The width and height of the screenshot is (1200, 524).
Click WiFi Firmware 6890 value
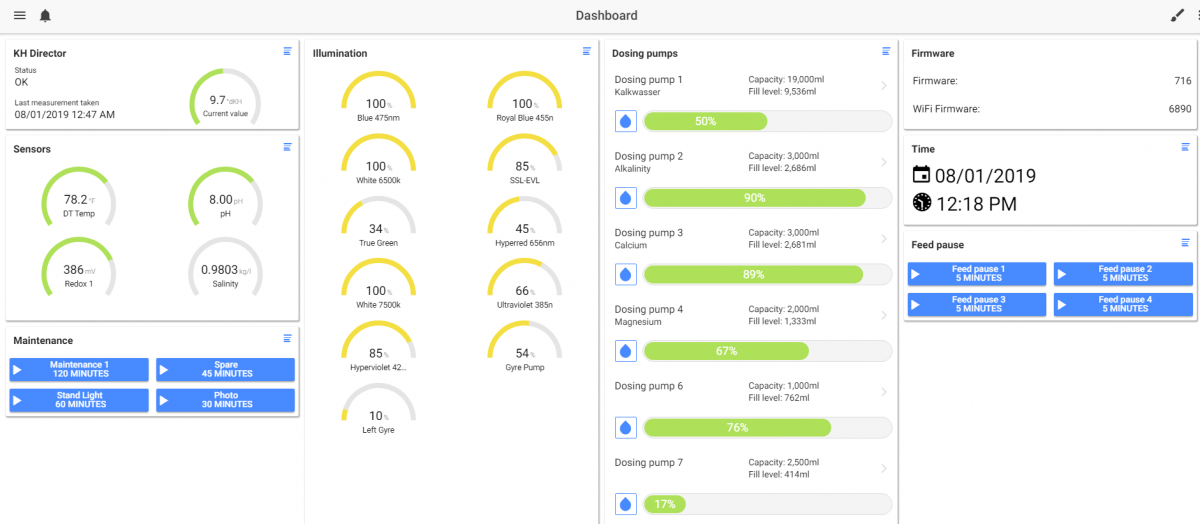click(x=1180, y=108)
